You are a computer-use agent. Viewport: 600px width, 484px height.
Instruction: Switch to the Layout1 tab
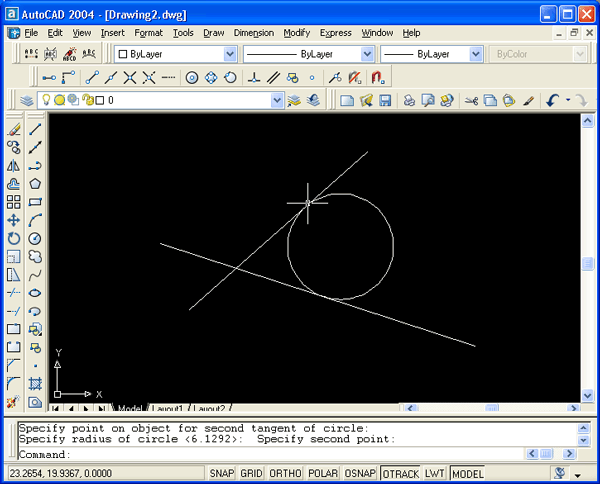(x=167, y=409)
